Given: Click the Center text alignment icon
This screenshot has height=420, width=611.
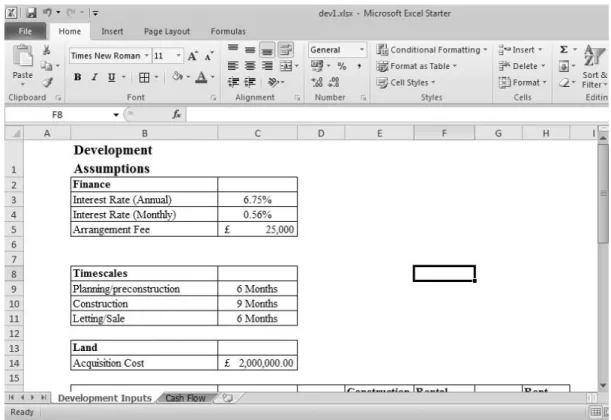Looking at the screenshot, I should (250, 66).
